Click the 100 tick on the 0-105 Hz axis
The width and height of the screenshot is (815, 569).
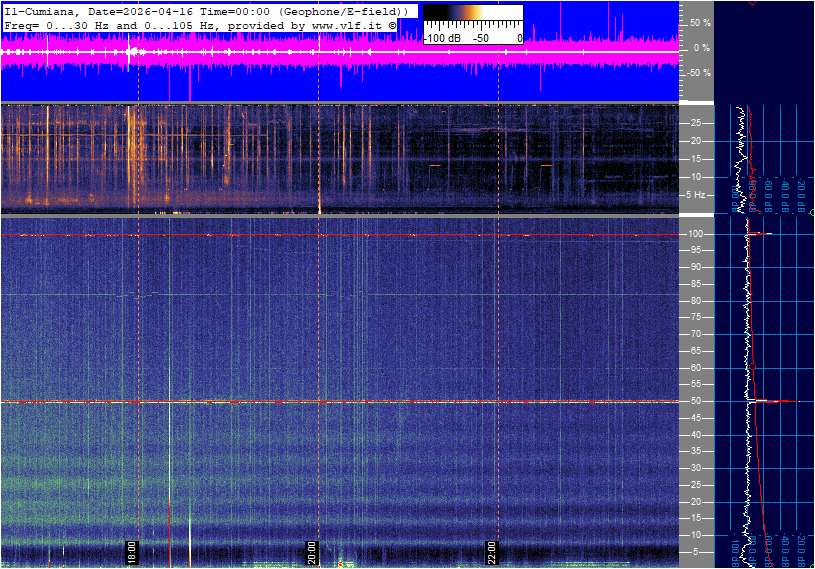click(695, 234)
